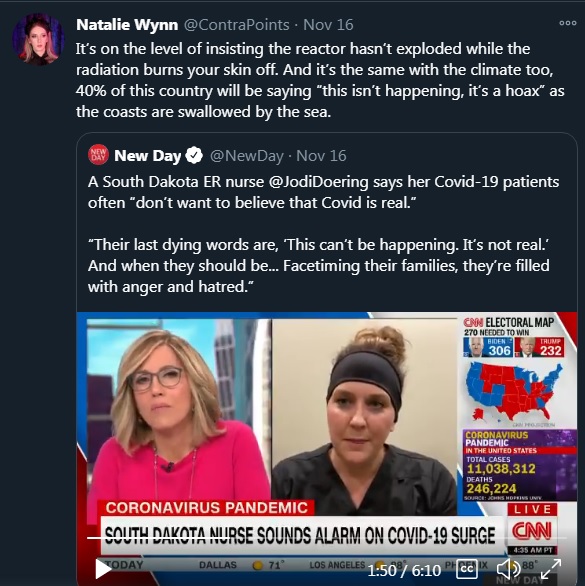Viewport: 585px width, 586px height.
Task: Open the @NewDay handle in quoted tweet
Action: point(247,156)
